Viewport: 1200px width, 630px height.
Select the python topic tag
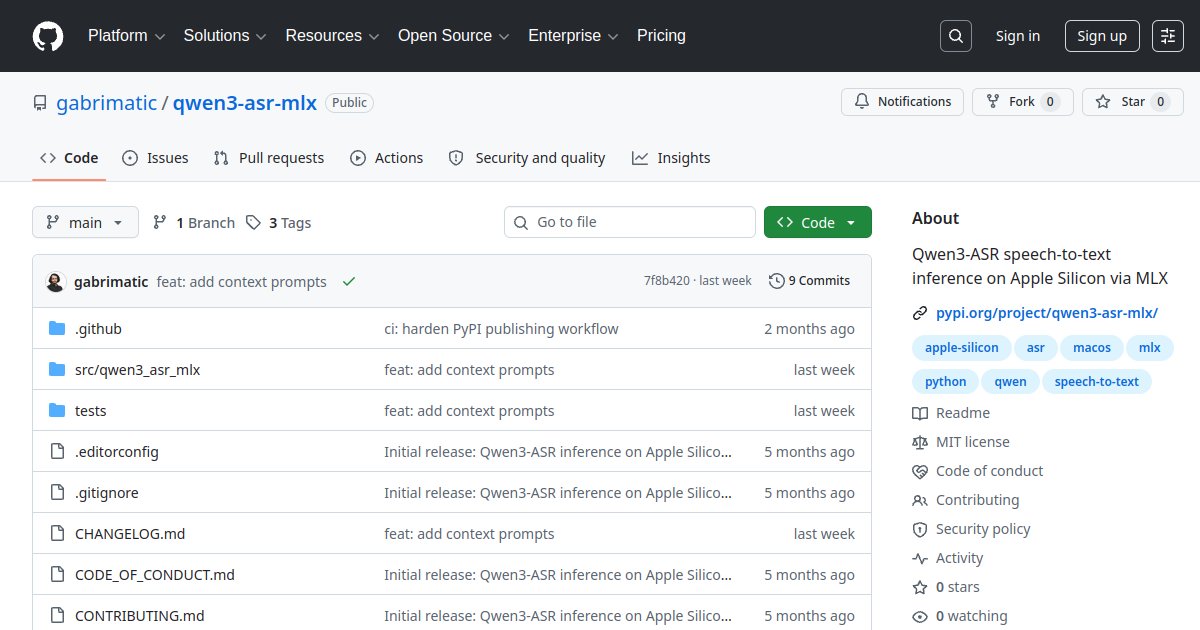(945, 382)
